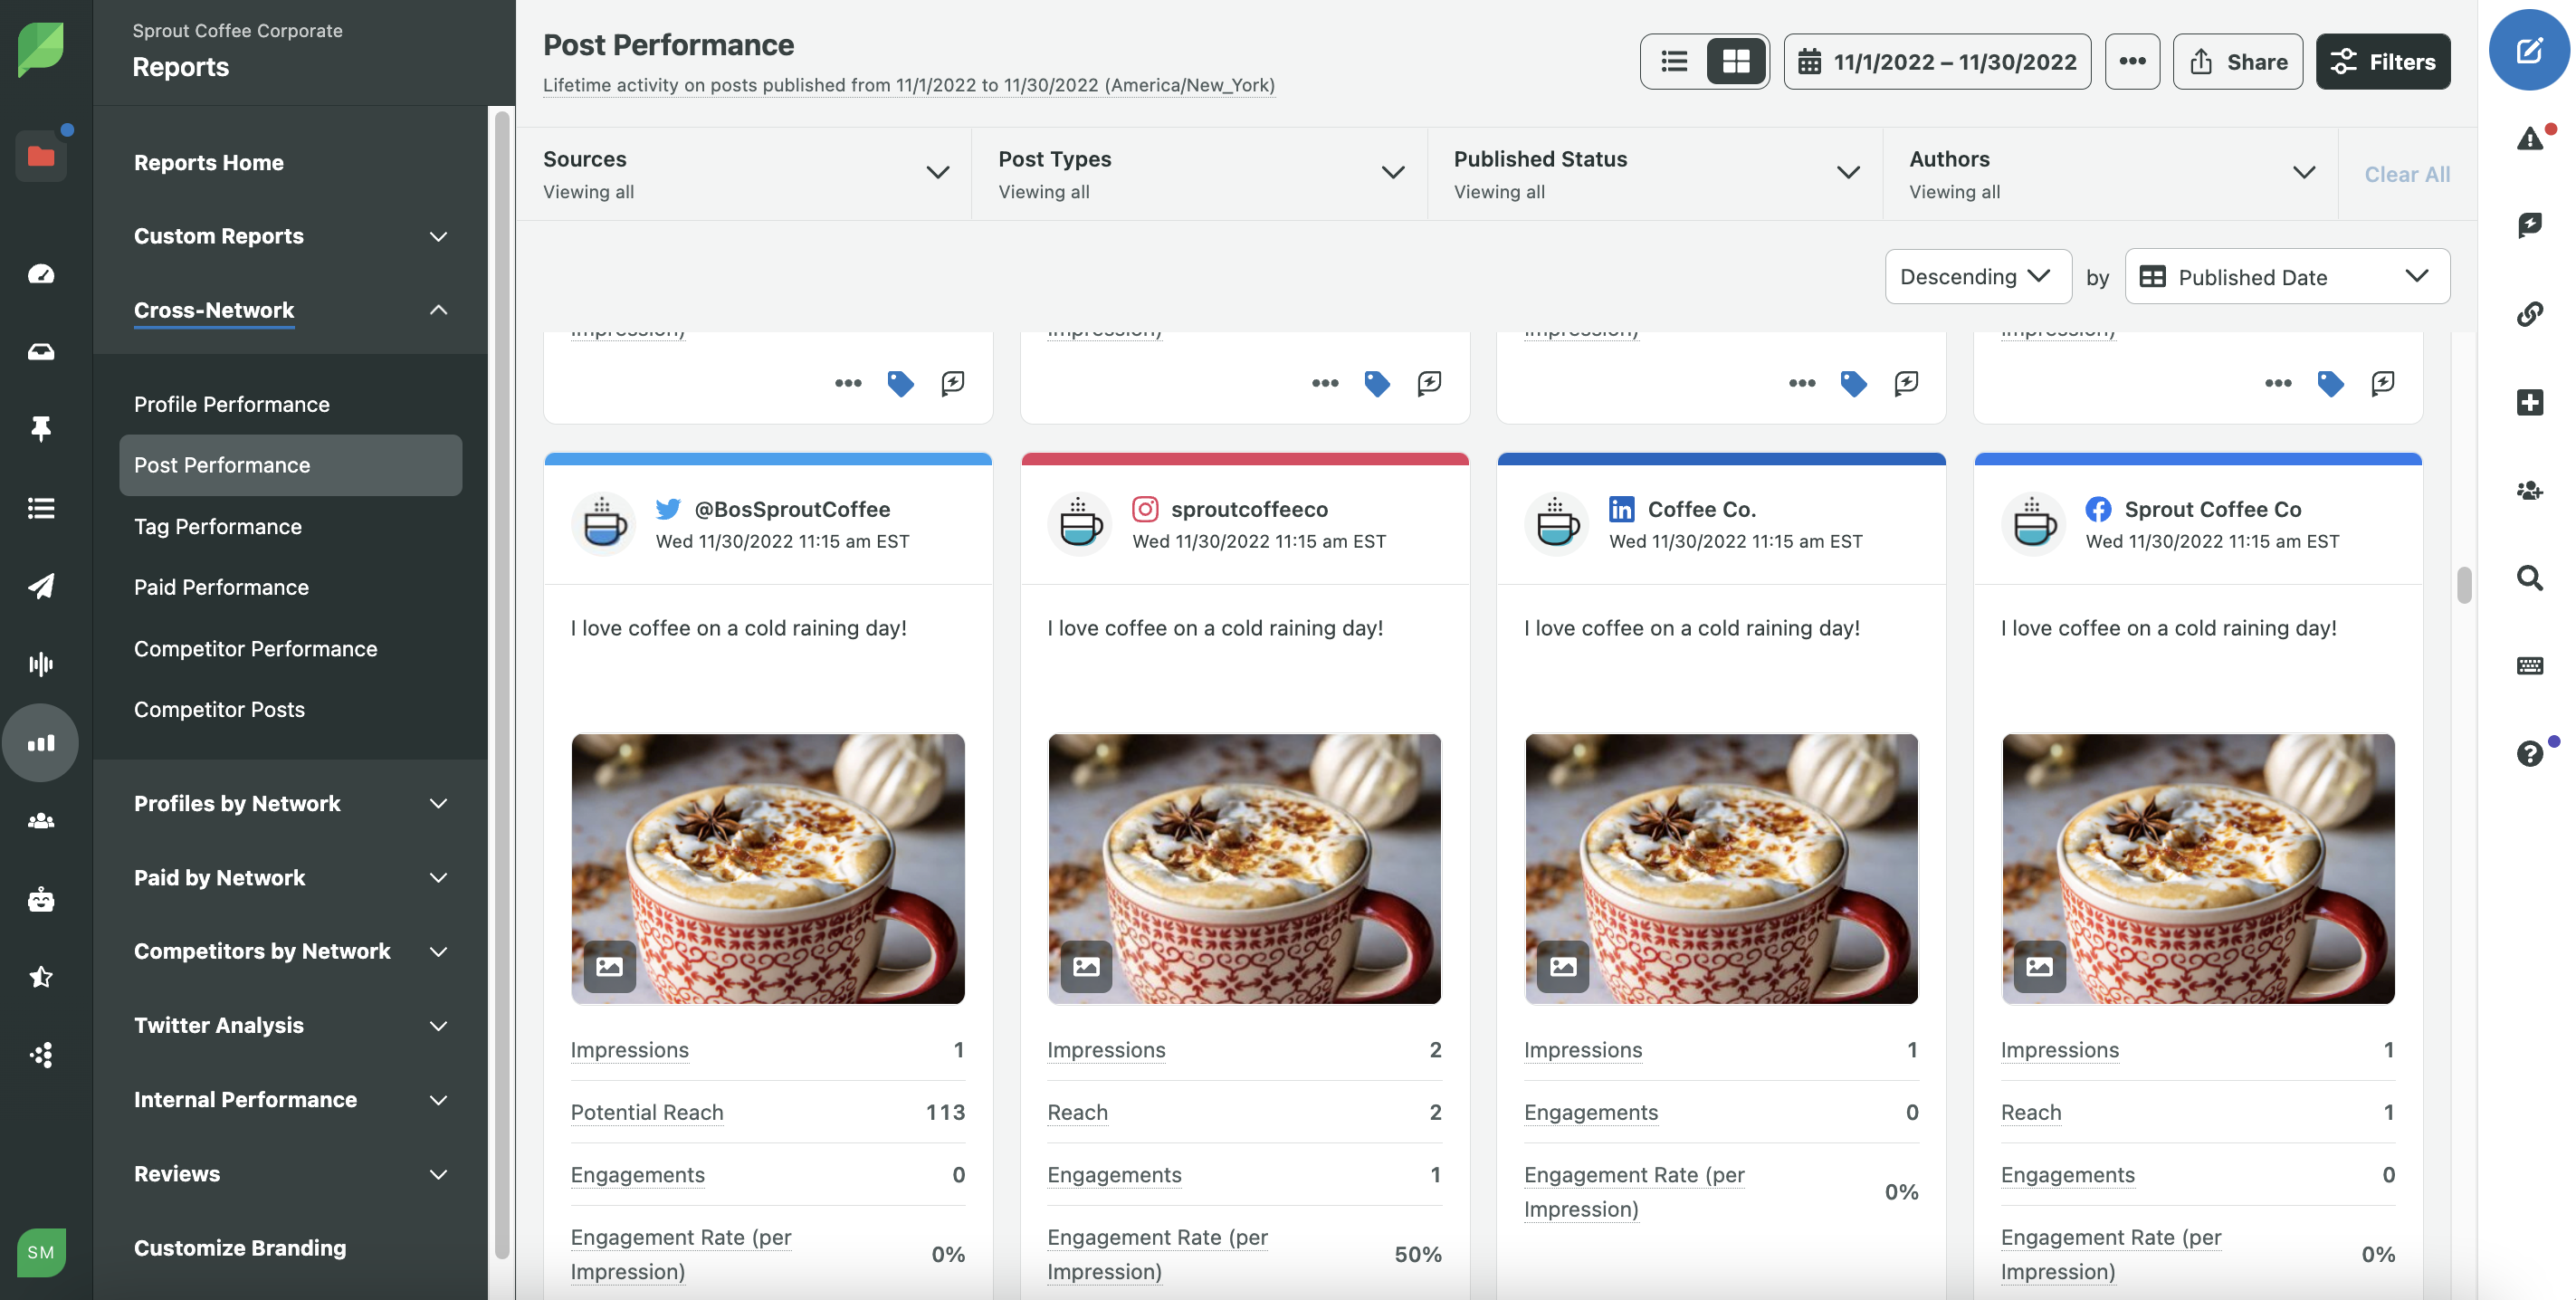Switch to list view layout
Viewport: 2576px width, 1300px height.
(1674, 62)
